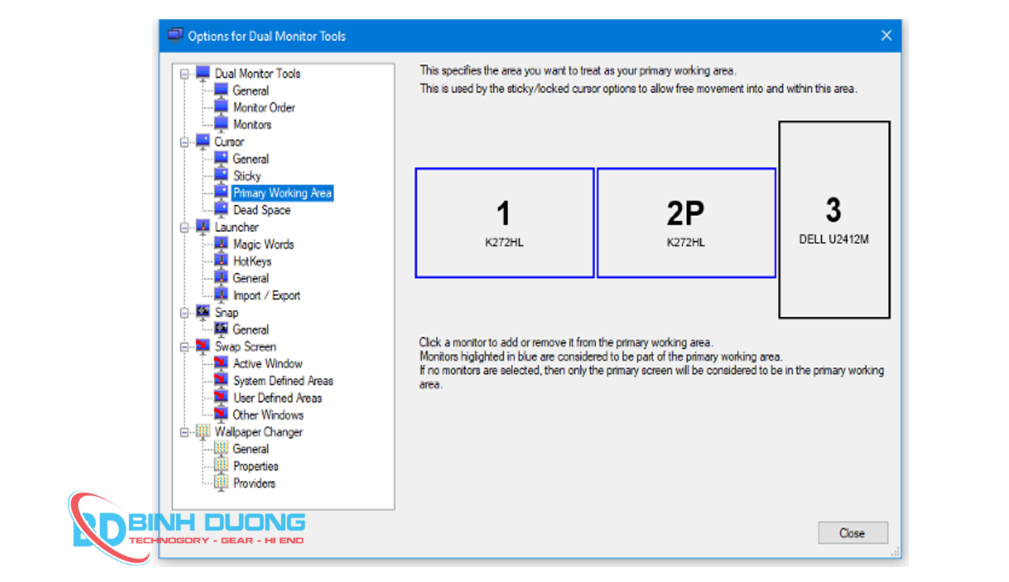Collapse the Cursor tree node
The image size is (1009, 582).
pos(185,142)
